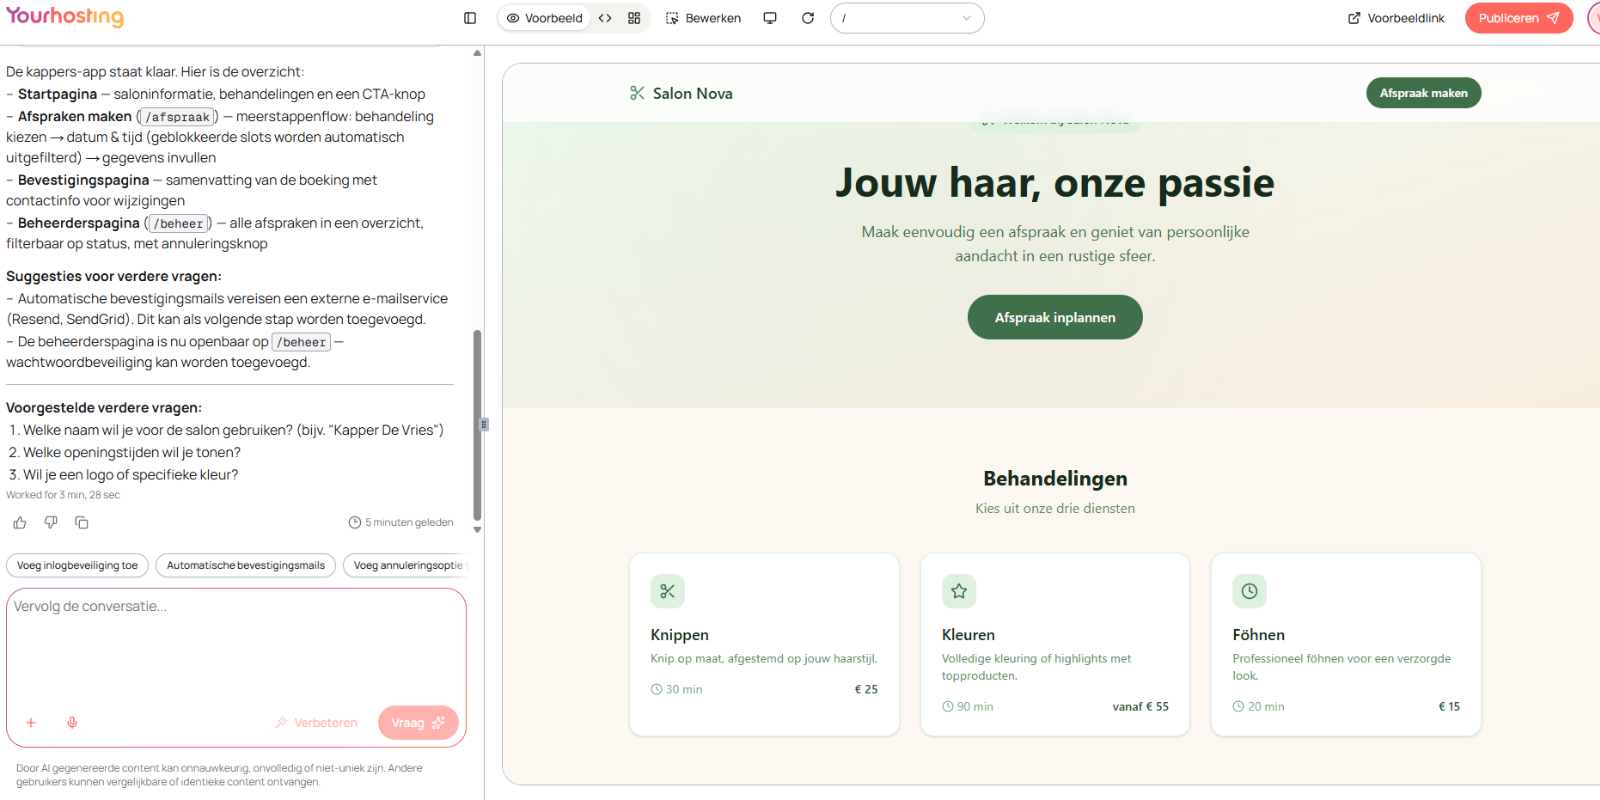
Task: Select question 'Wil je een logo of specifieke kleur?'
Action: (131, 475)
